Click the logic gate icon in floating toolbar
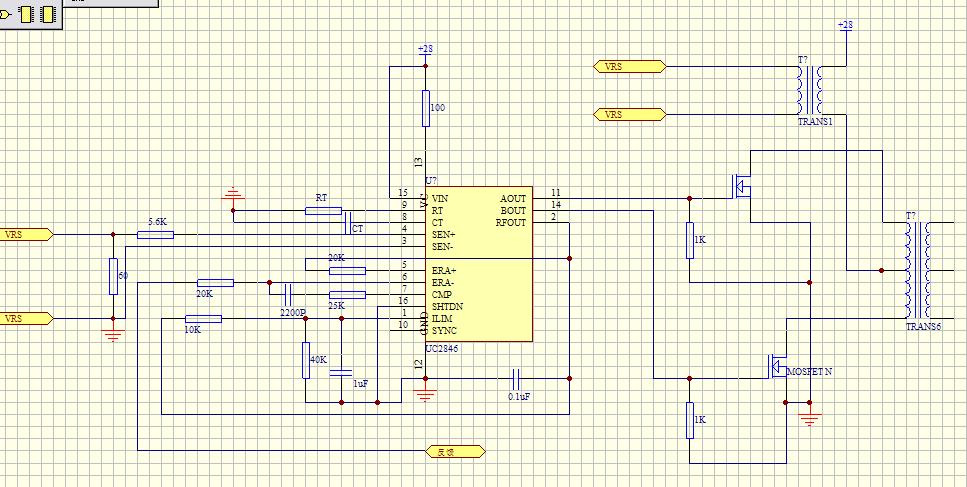The image size is (967, 487). (x=7, y=14)
